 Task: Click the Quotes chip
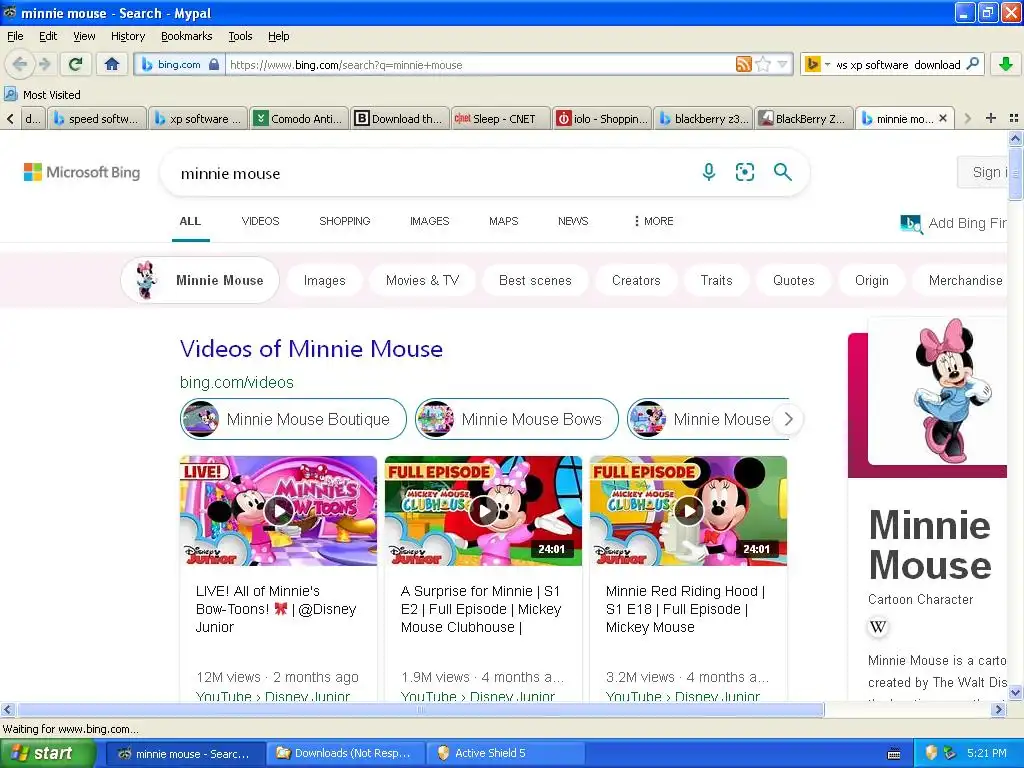point(794,280)
